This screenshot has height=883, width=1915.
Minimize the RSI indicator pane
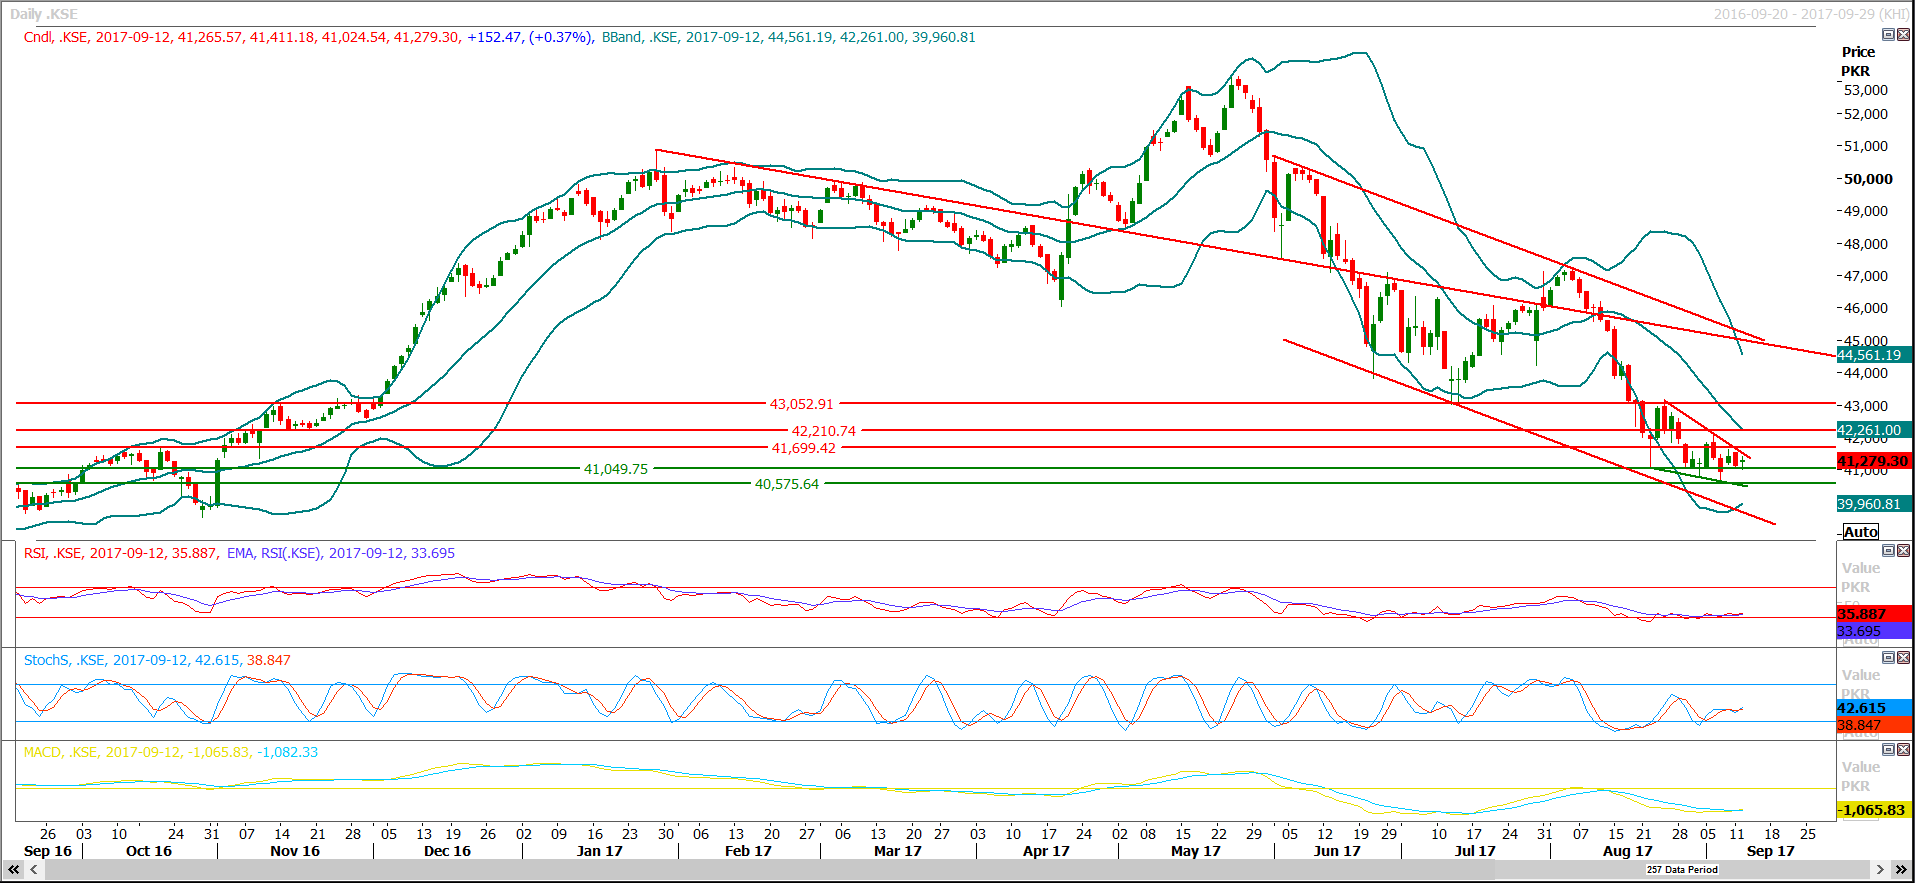coord(1888,551)
